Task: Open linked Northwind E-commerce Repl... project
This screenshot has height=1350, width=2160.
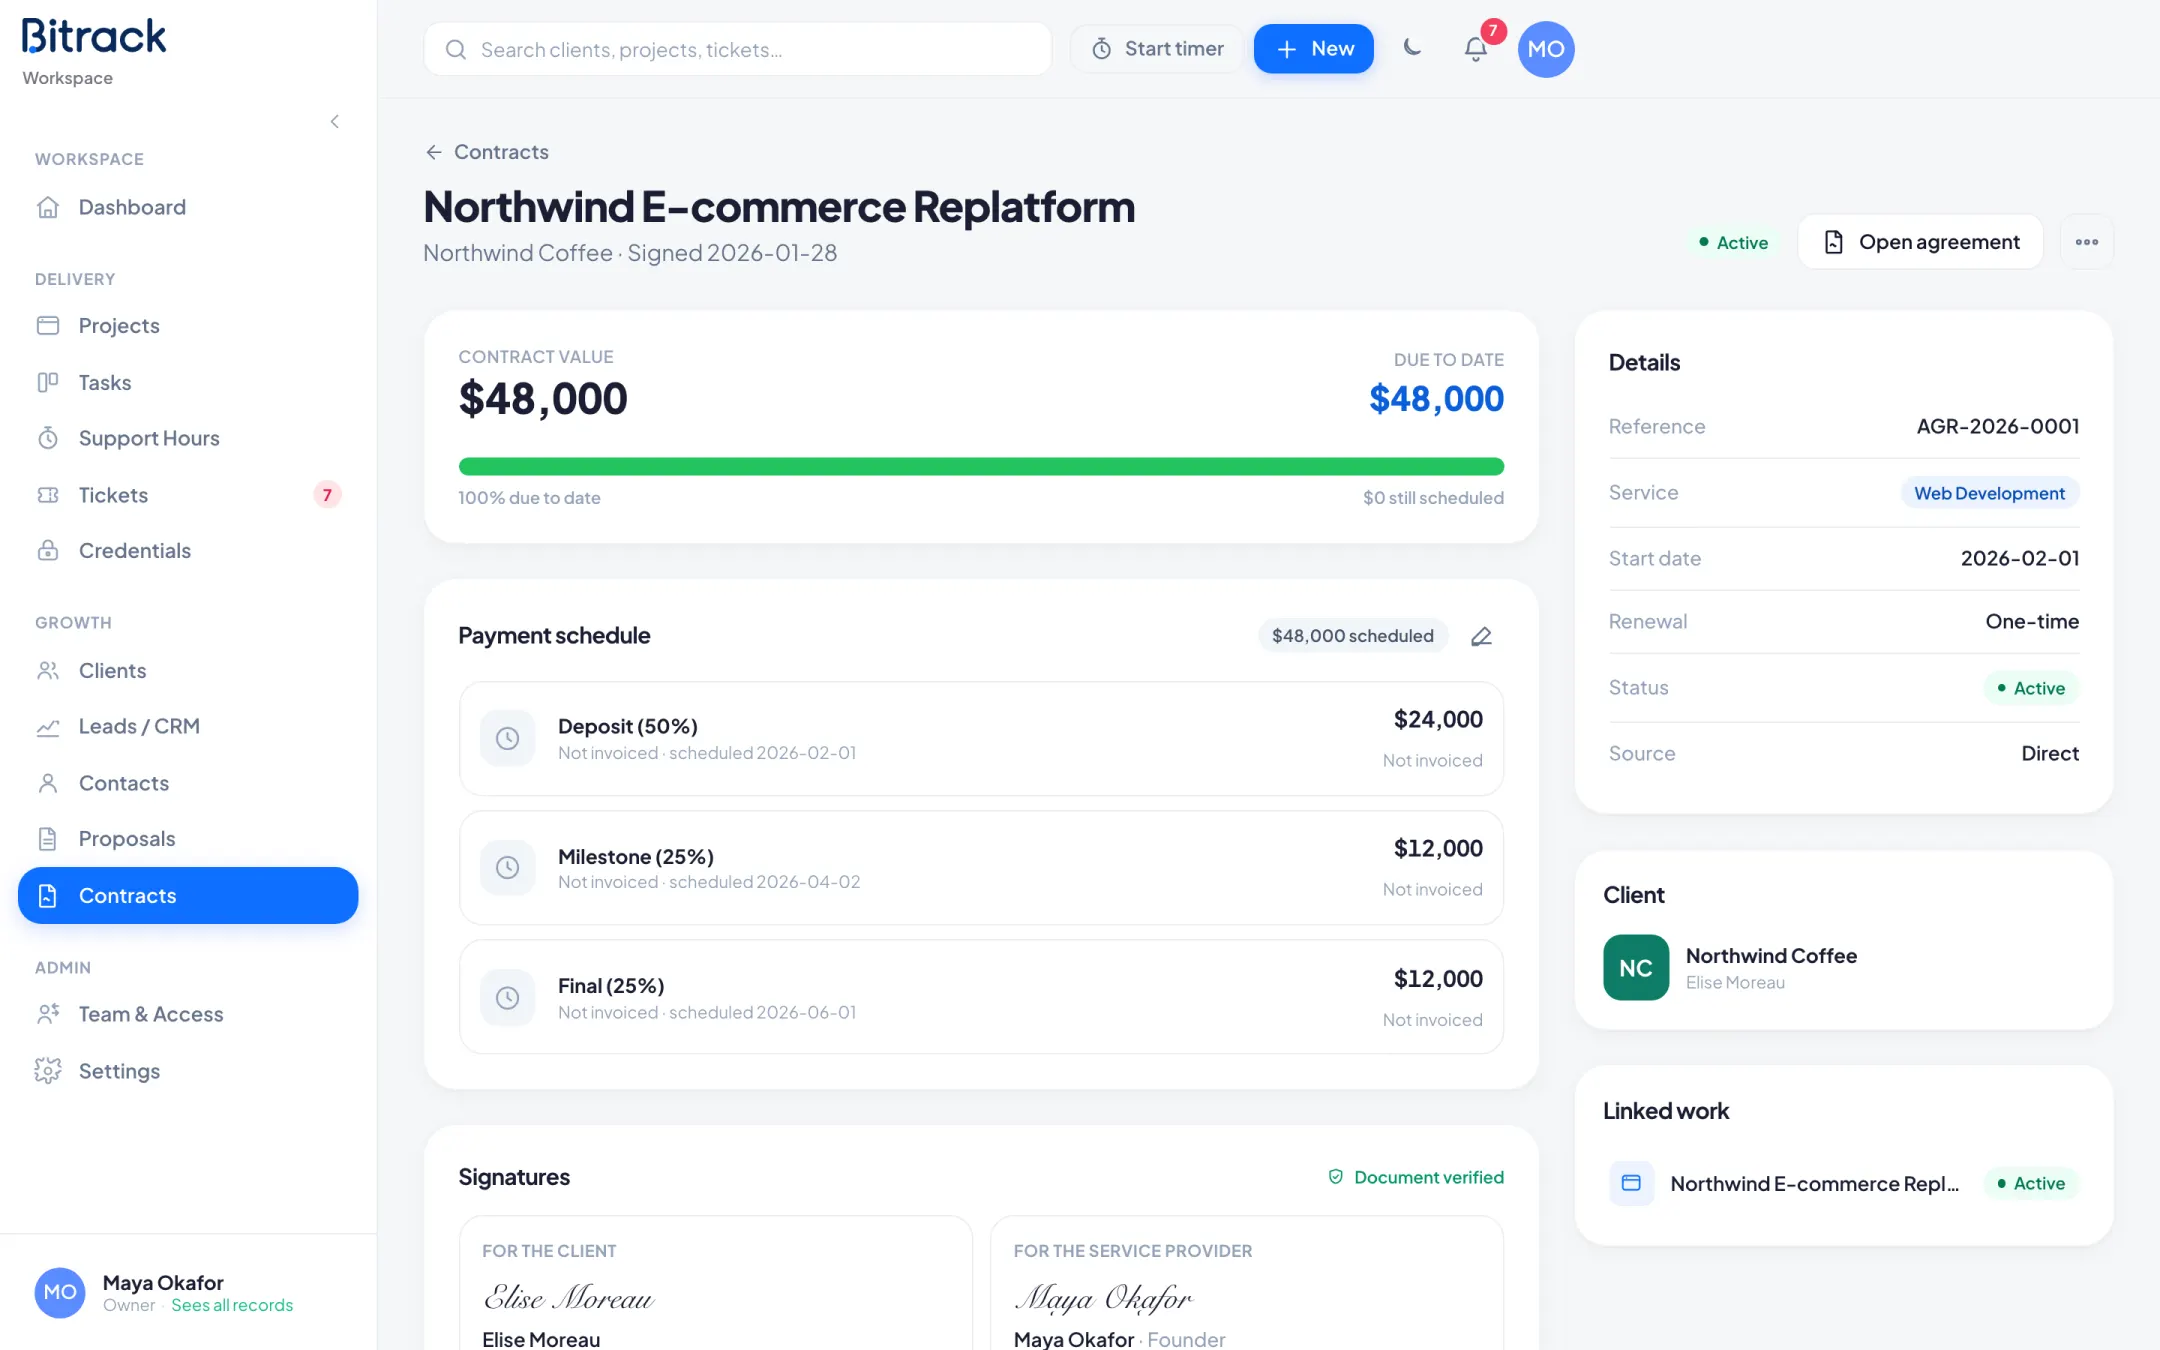Action: pos(1843,1183)
